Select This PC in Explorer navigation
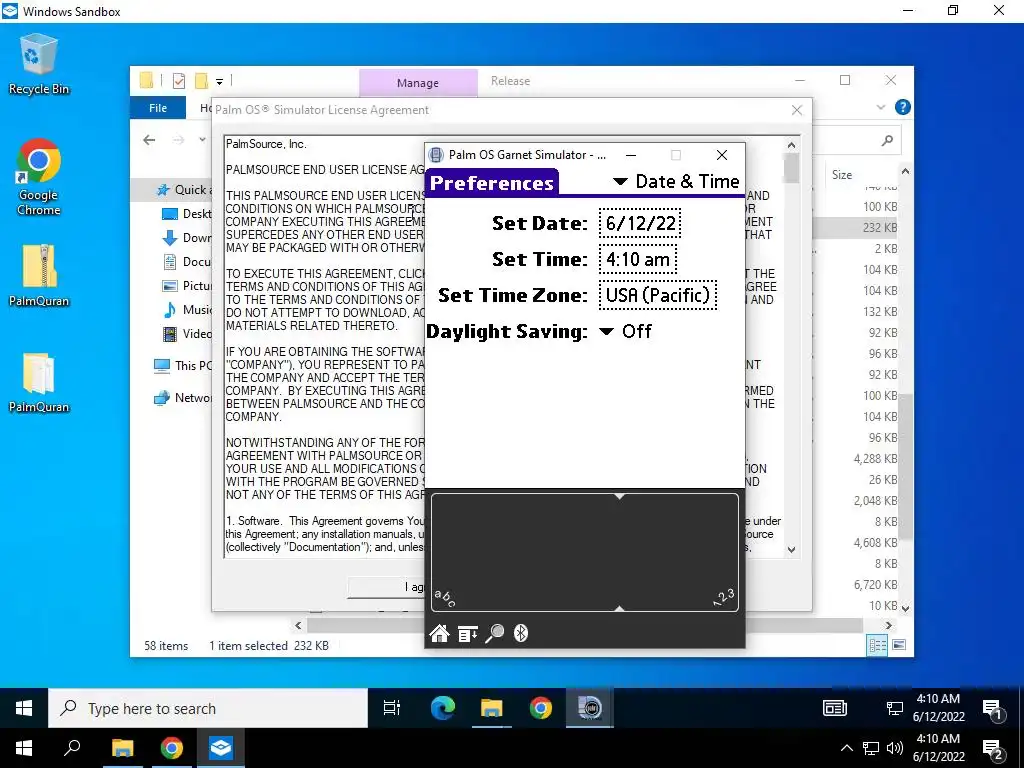The width and height of the screenshot is (1024, 768). [183, 366]
